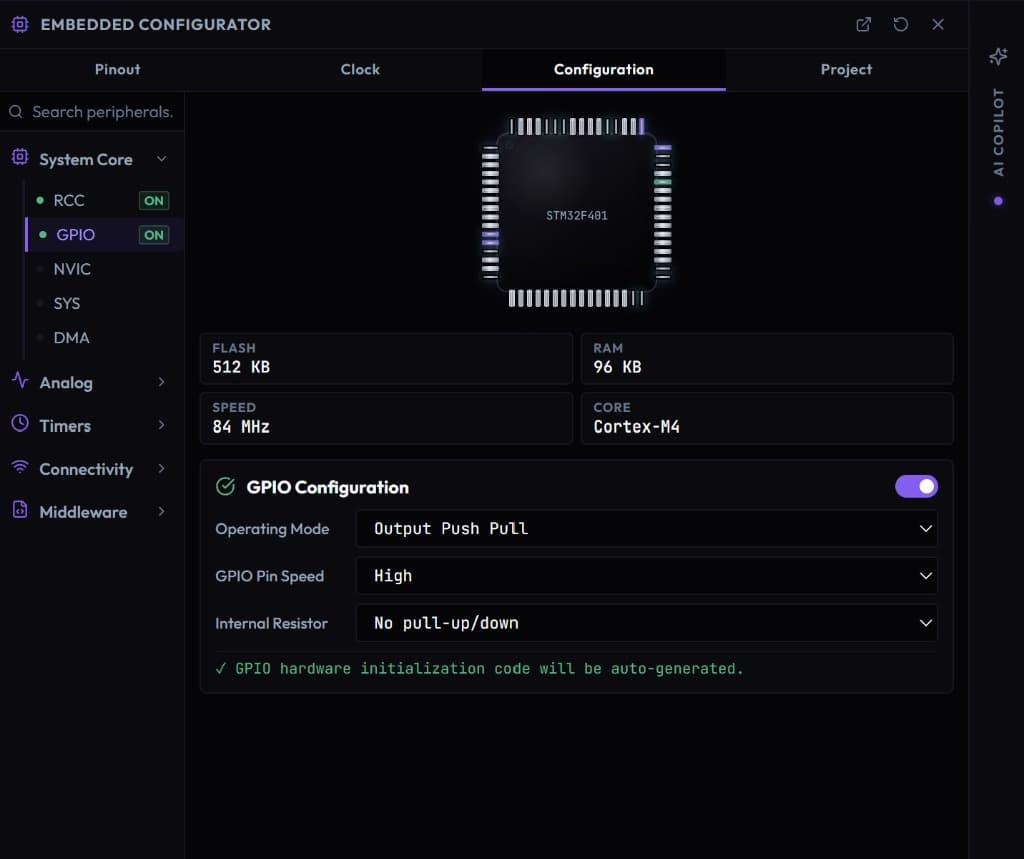This screenshot has width=1024, height=859.
Task: Click the Operating Mode label
Action: (272, 529)
